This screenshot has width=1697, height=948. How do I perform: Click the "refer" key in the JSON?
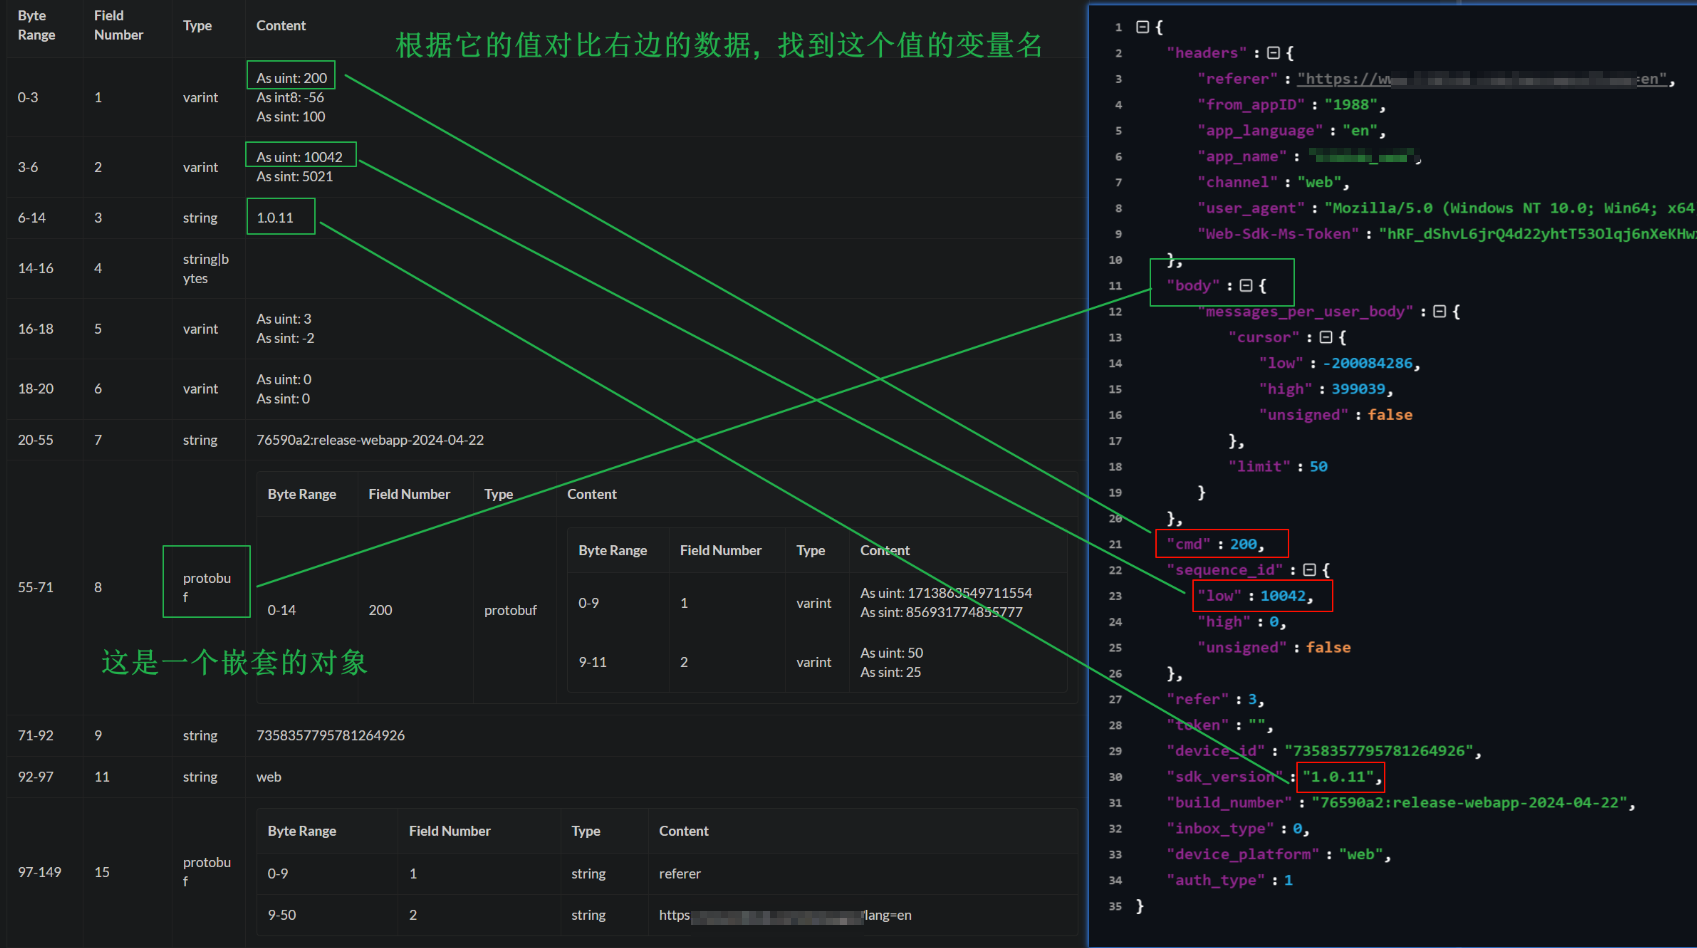[x=1198, y=700]
